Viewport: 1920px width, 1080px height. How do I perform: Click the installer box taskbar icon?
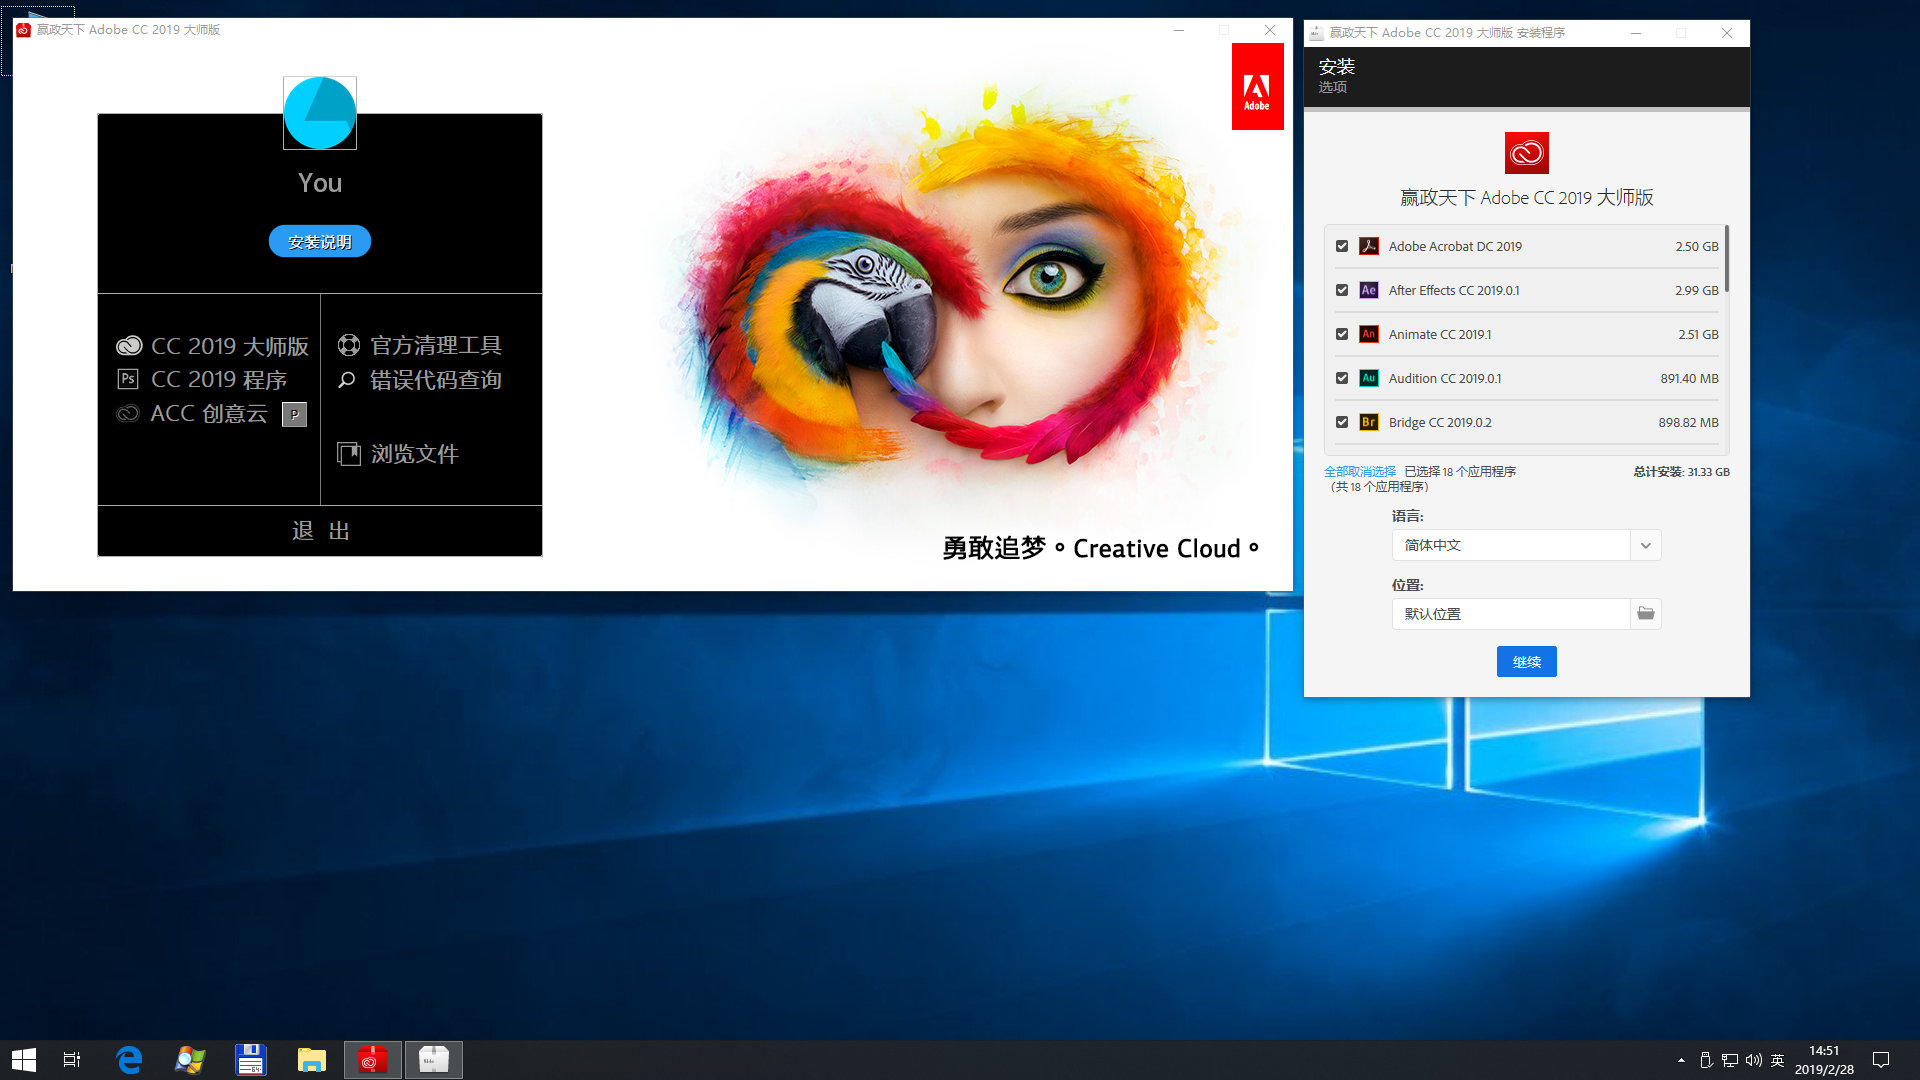(x=434, y=1060)
